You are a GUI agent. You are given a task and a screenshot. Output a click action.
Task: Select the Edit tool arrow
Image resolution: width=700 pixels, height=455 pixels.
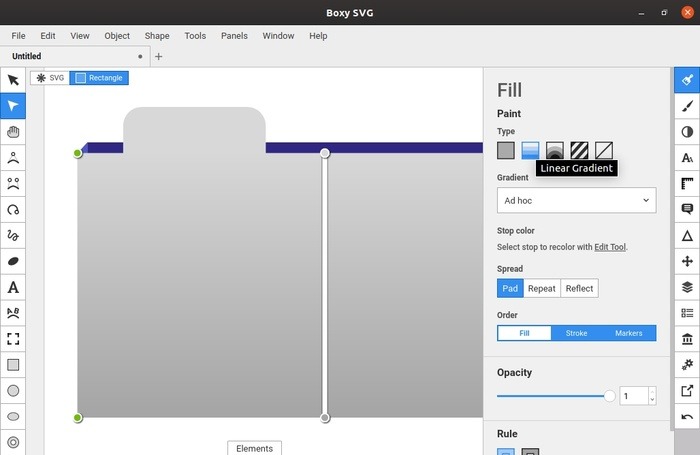point(13,106)
